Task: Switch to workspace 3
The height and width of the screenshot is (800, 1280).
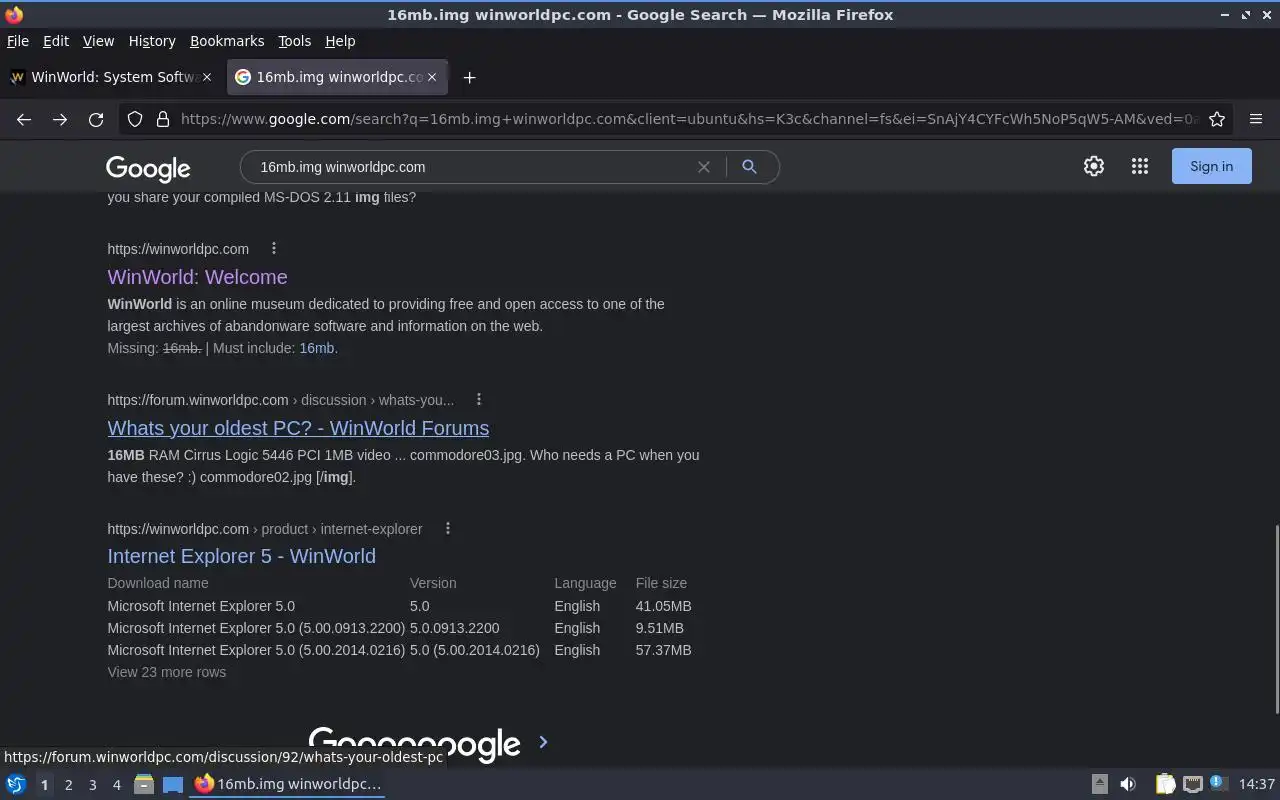Action: (x=92, y=785)
